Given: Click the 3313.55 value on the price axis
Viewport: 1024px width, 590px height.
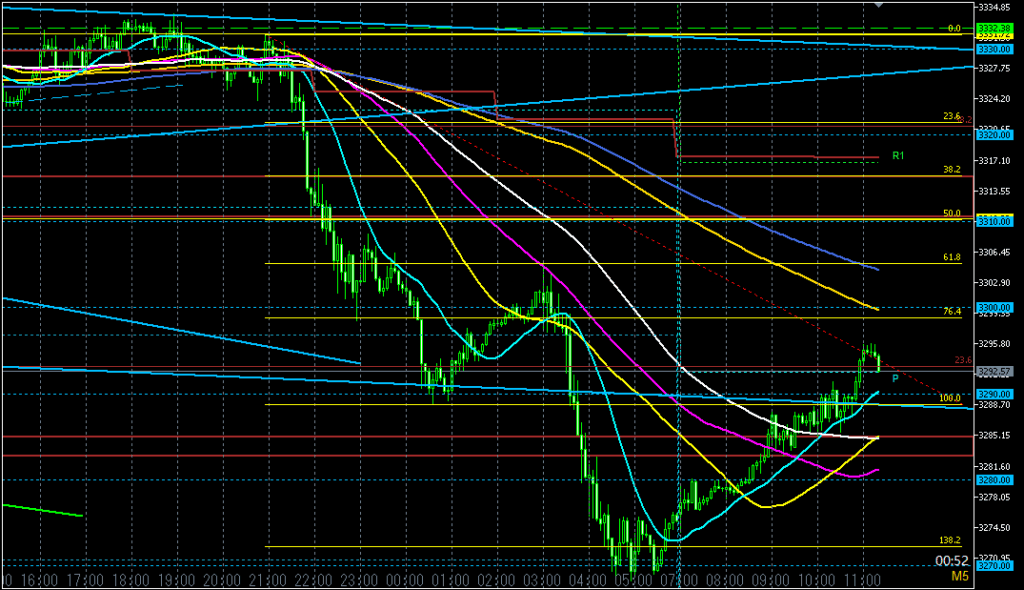Looking at the screenshot, I should click(x=994, y=191).
